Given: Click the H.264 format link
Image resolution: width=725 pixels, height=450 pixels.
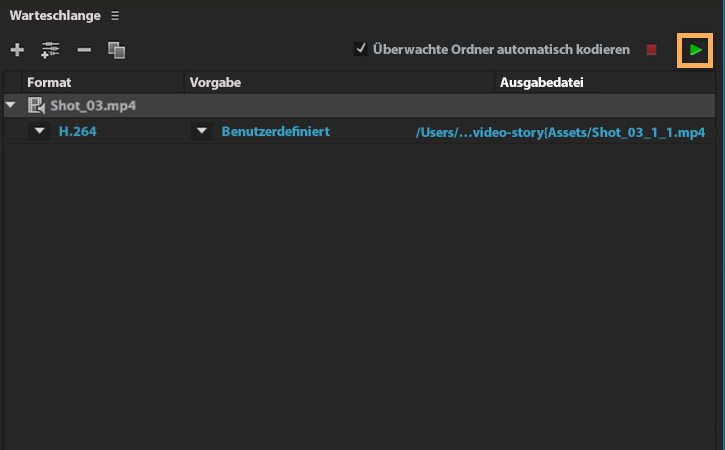Looking at the screenshot, I should click(77, 131).
